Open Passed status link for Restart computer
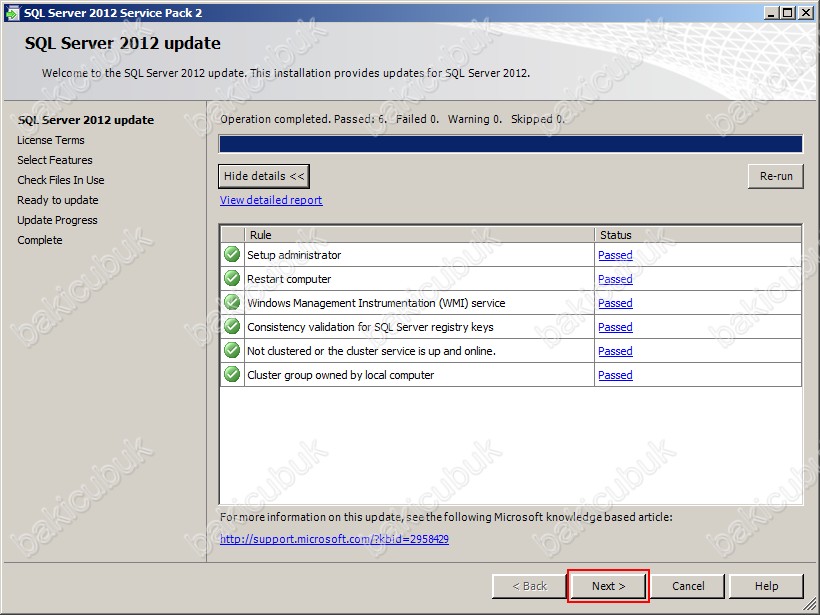Screen dimensions: 820x615 click(x=615, y=279)
